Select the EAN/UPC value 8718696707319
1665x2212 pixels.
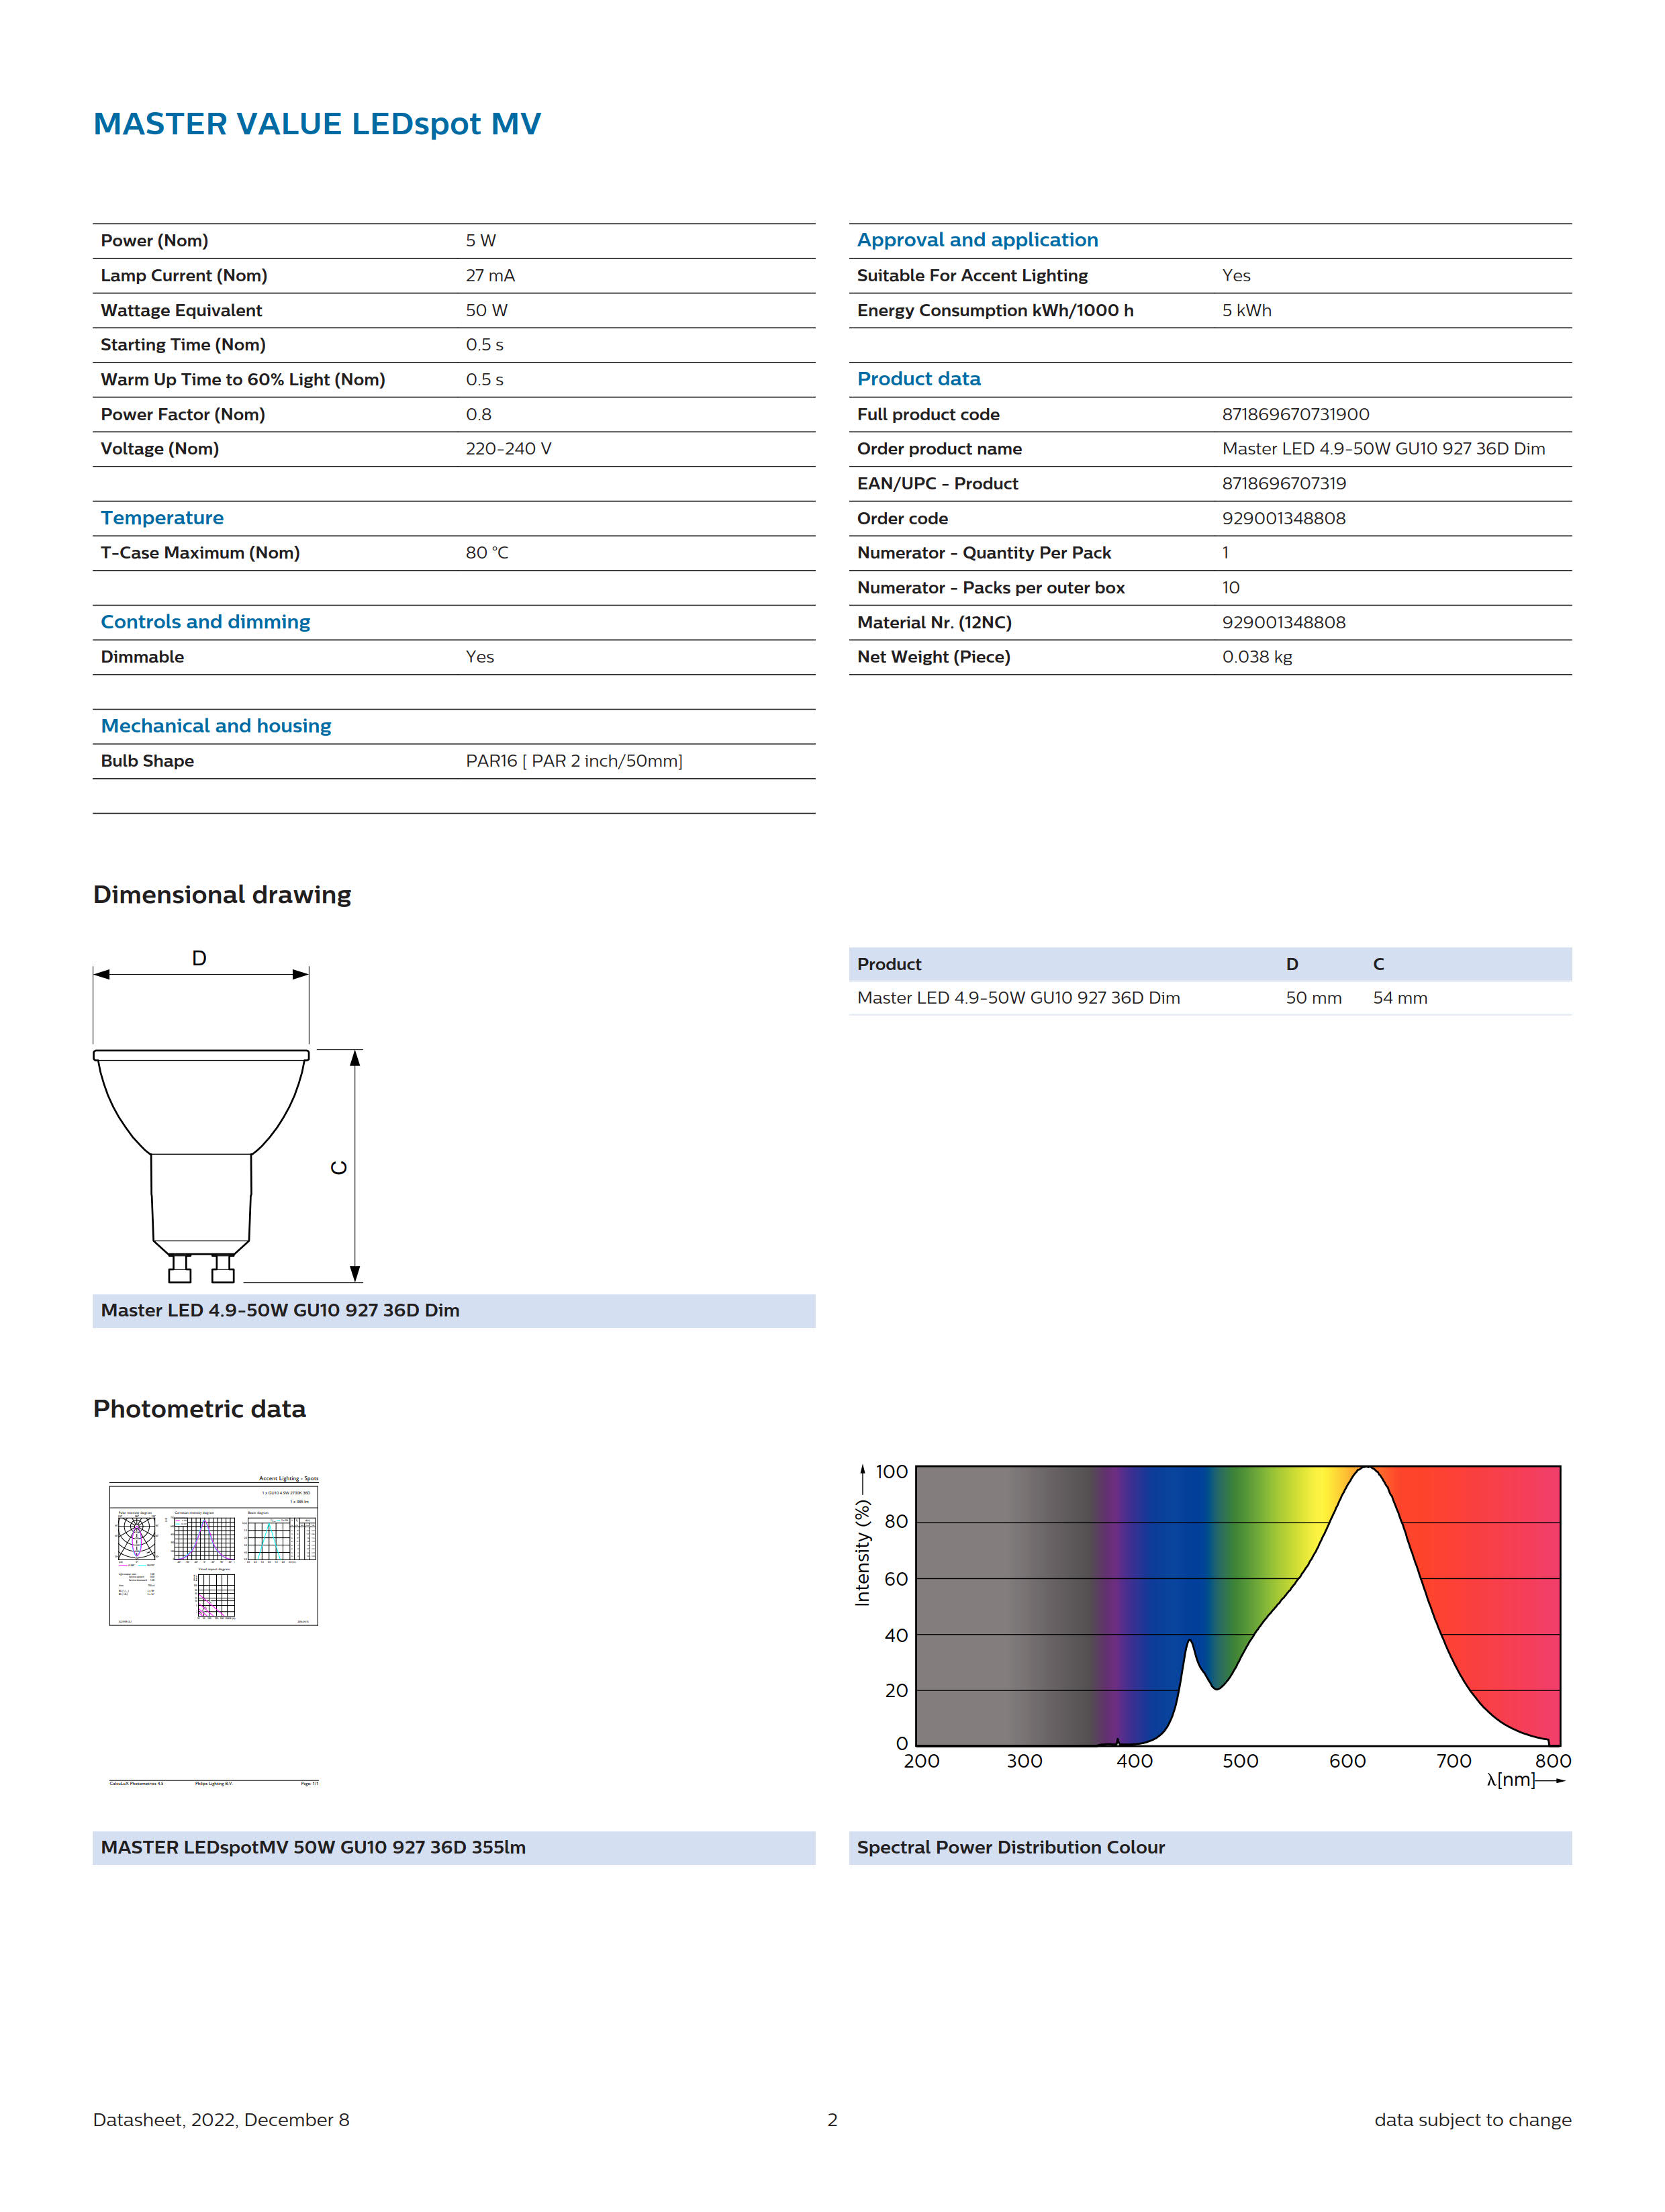[x=1283, y=483]
